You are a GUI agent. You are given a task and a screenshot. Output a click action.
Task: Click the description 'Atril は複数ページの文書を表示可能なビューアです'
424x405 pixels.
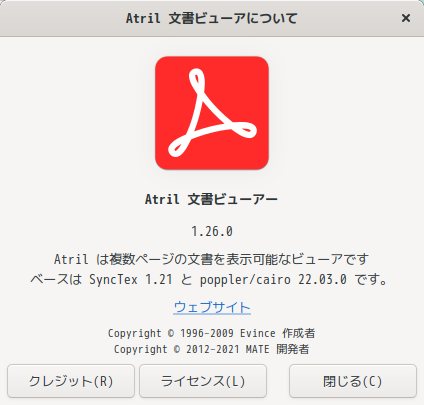[212, 259]
